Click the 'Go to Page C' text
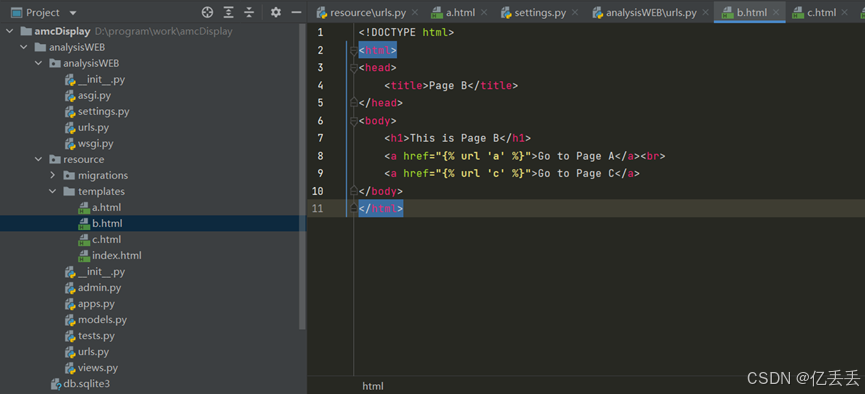This screenshot has height=394, width=865. [576, 174]
